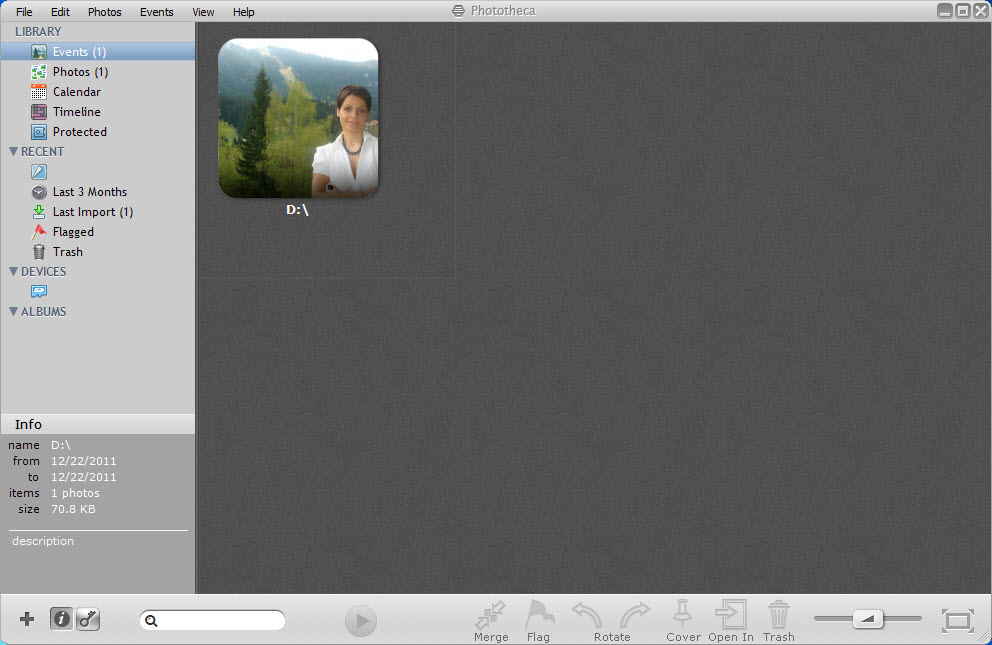992x645 pixels.
Task: Start the slideshow with the play button
Action: 361,621
